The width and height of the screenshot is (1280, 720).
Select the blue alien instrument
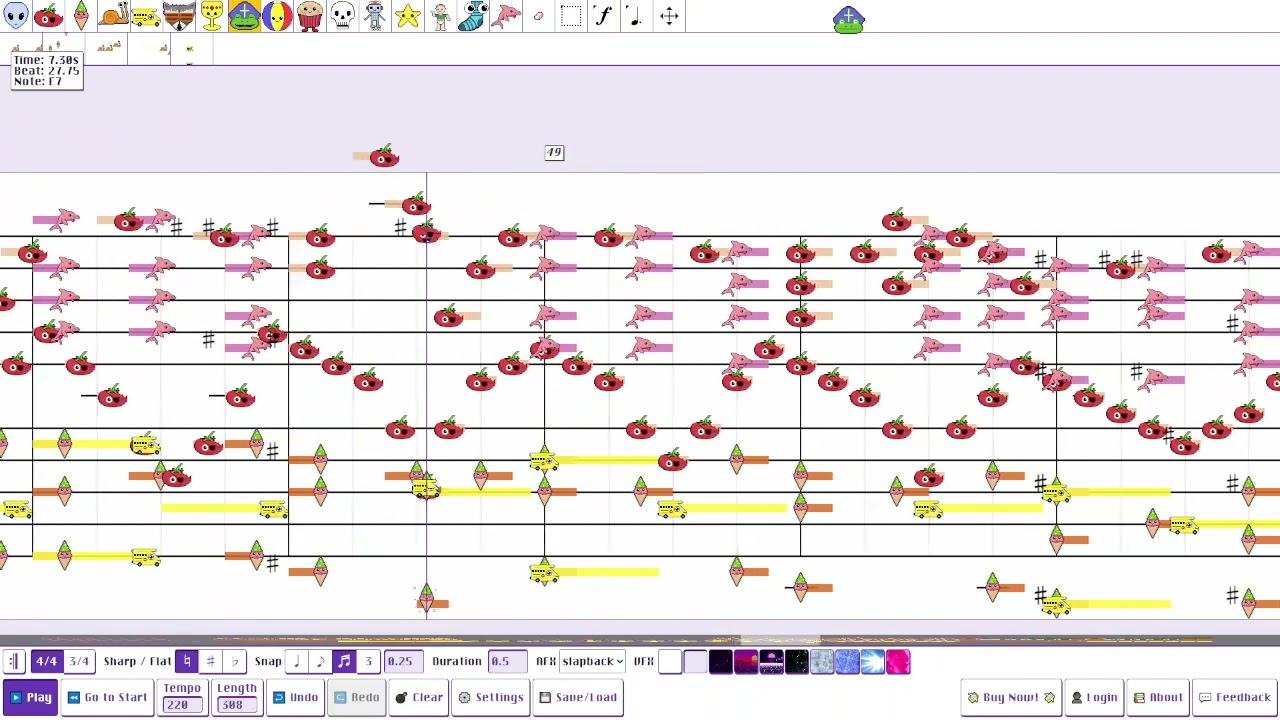[16, 16]
